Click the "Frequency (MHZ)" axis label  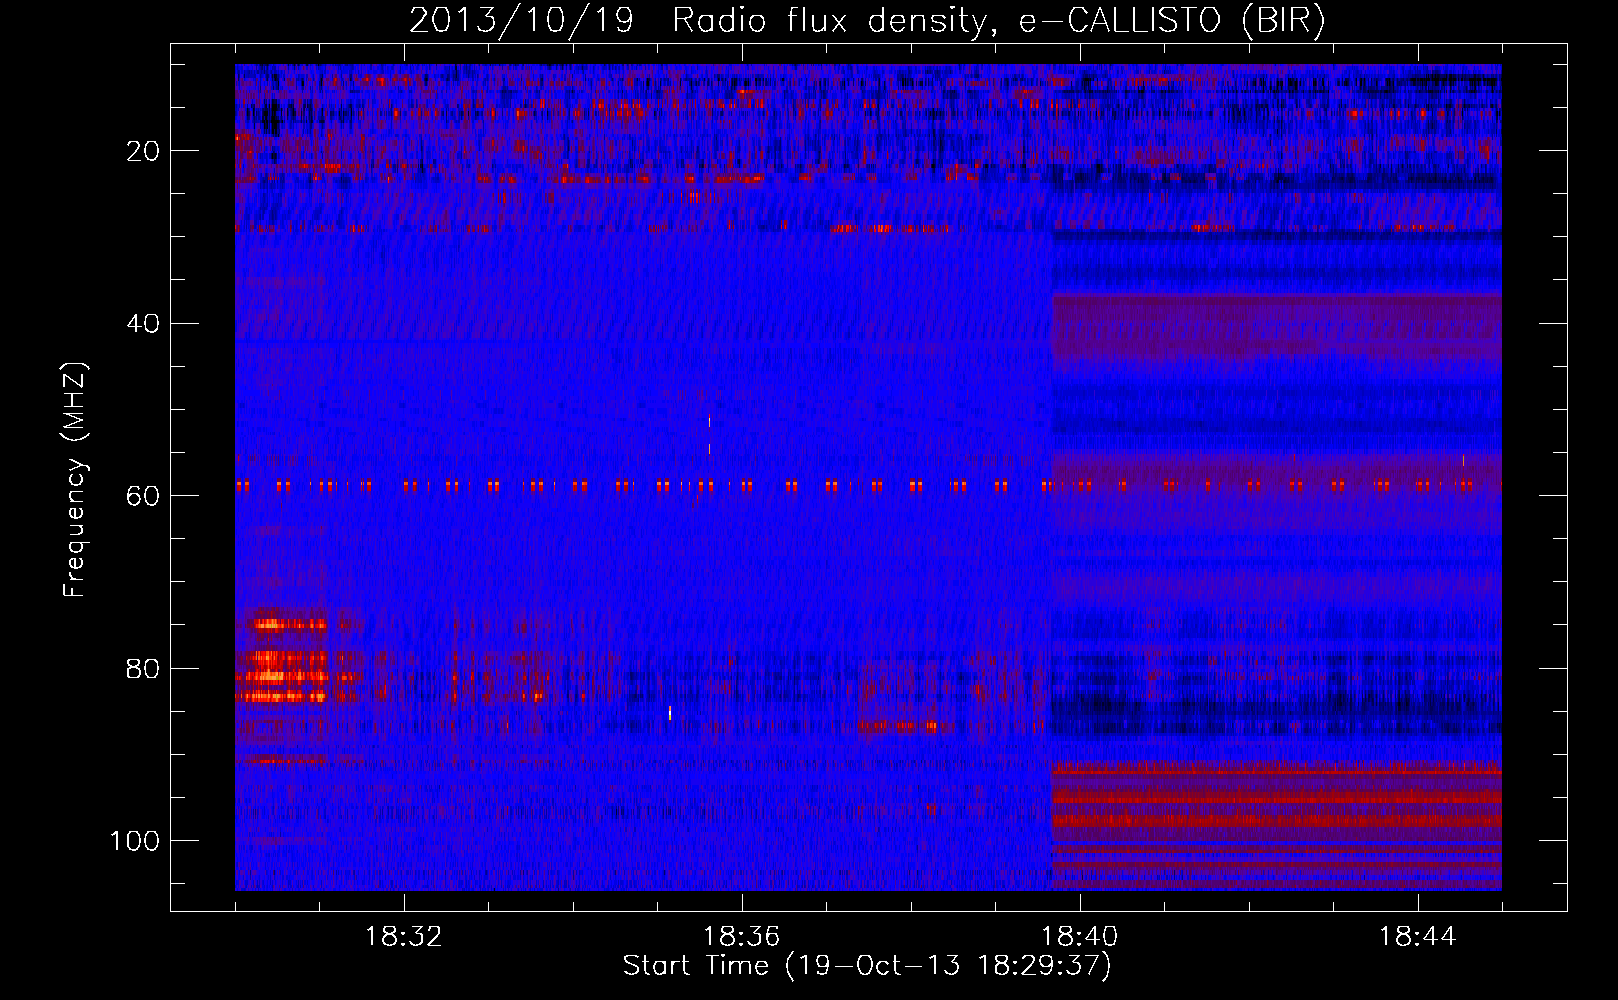(75, 480)
